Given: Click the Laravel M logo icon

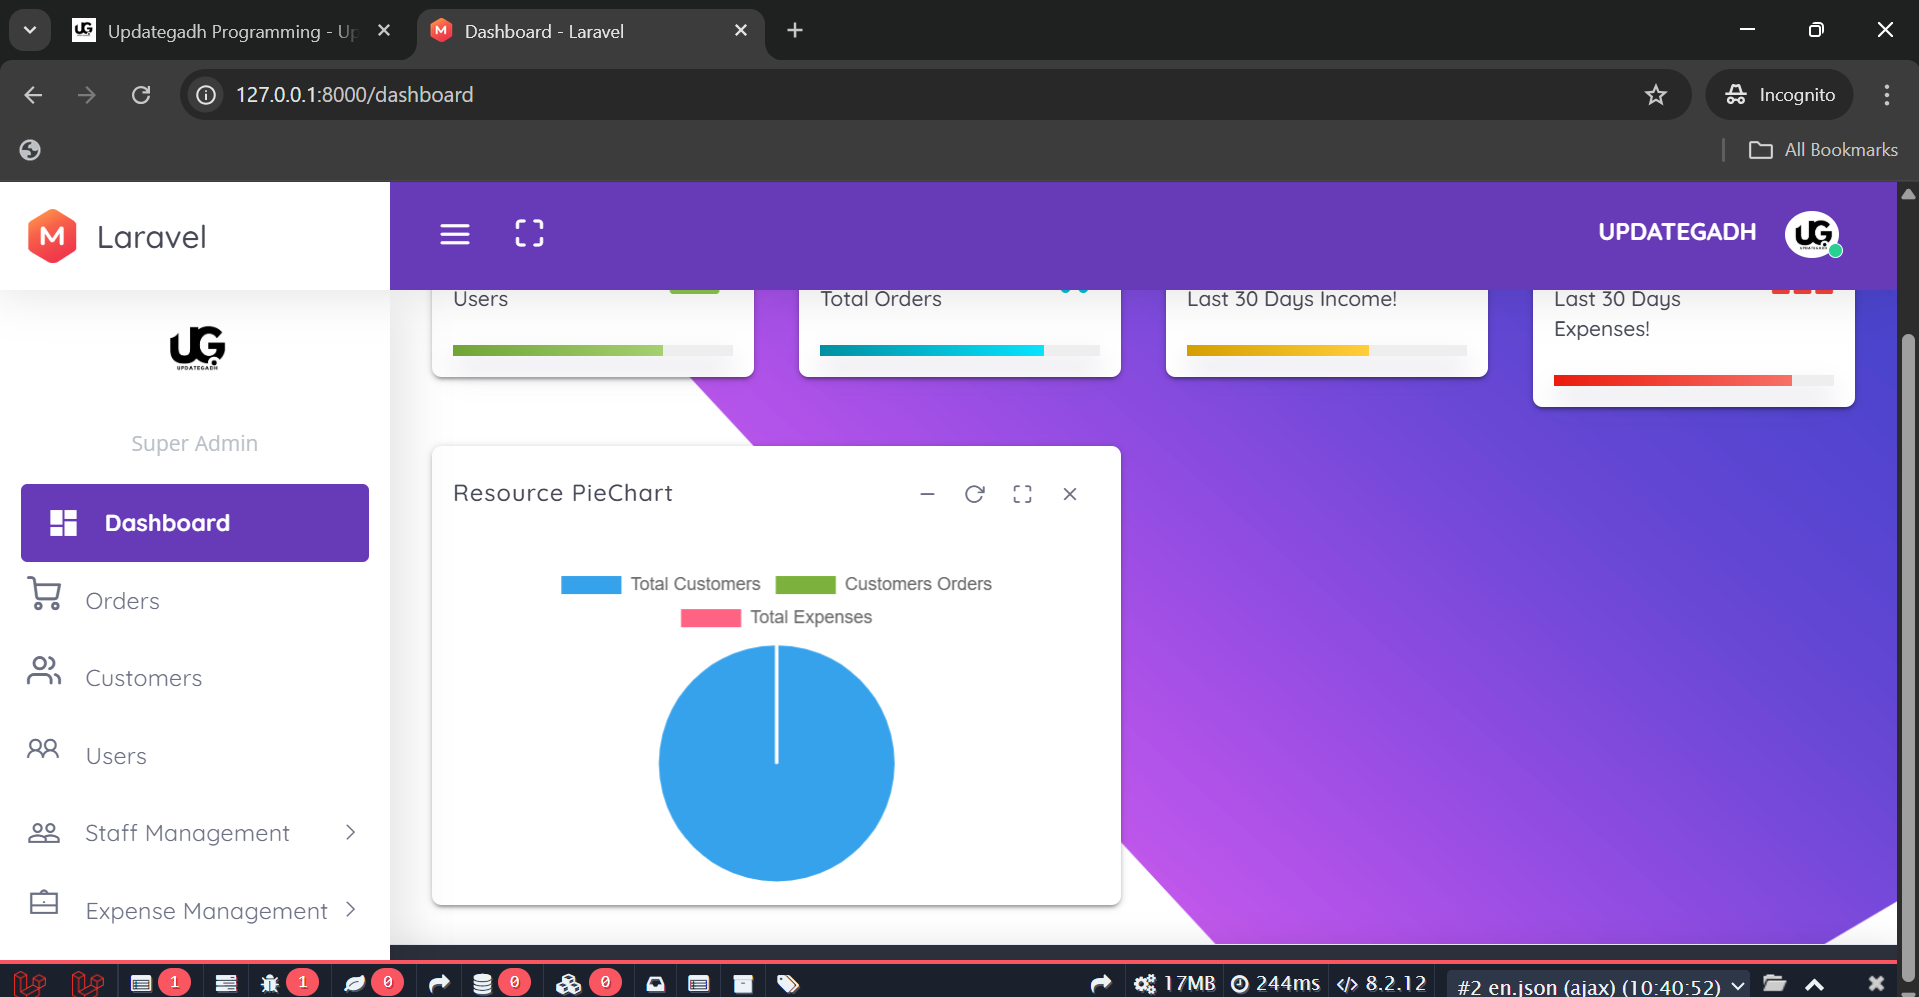Looking at the screenshot, I should pos(52,236).
